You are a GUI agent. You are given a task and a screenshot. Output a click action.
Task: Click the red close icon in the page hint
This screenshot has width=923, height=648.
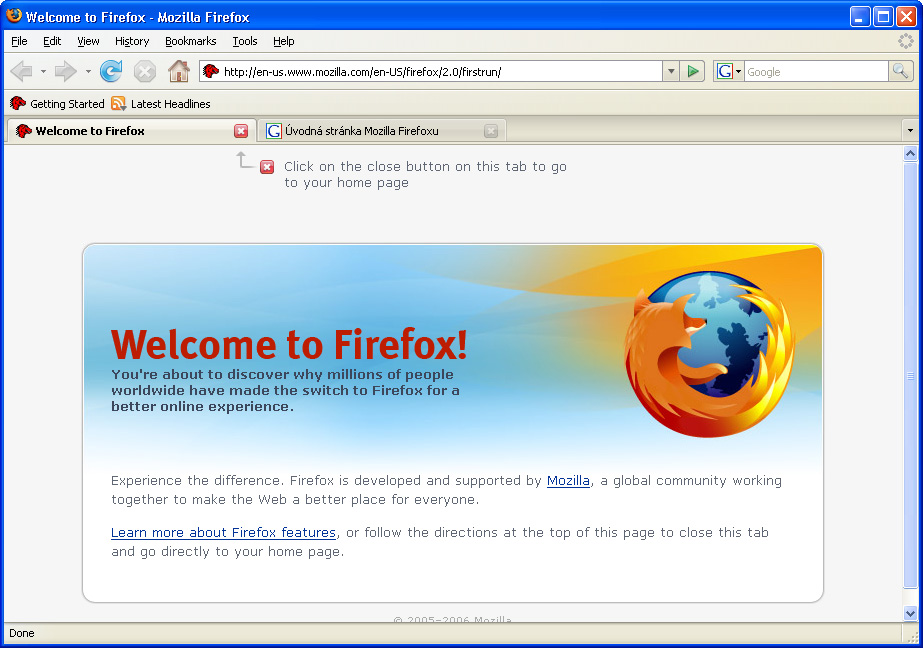point(267,167)
